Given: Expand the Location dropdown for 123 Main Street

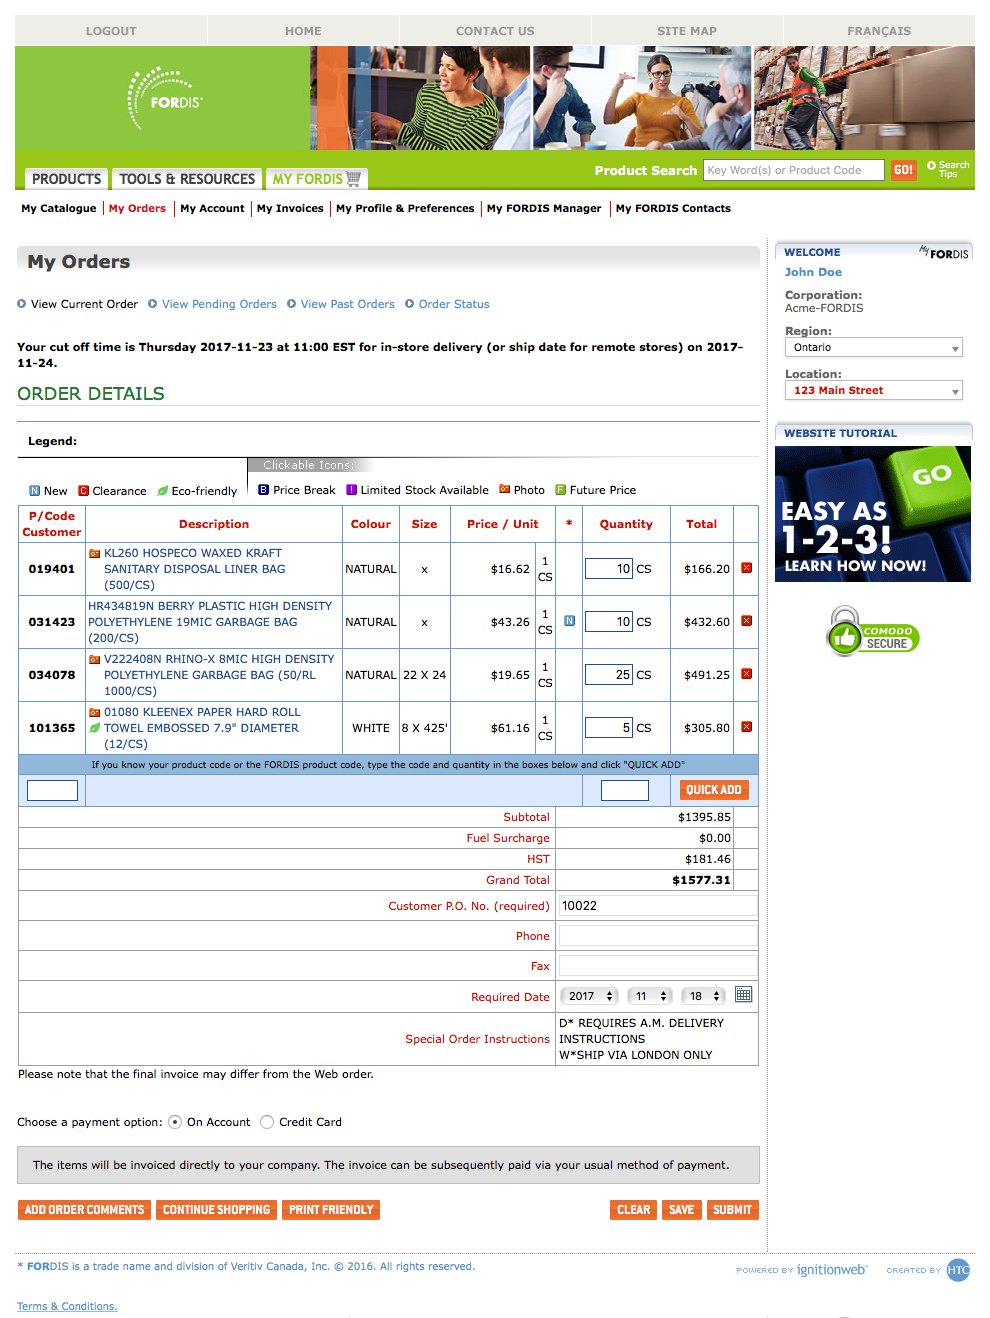Looking at the screenshot, I should click(873, 391).
